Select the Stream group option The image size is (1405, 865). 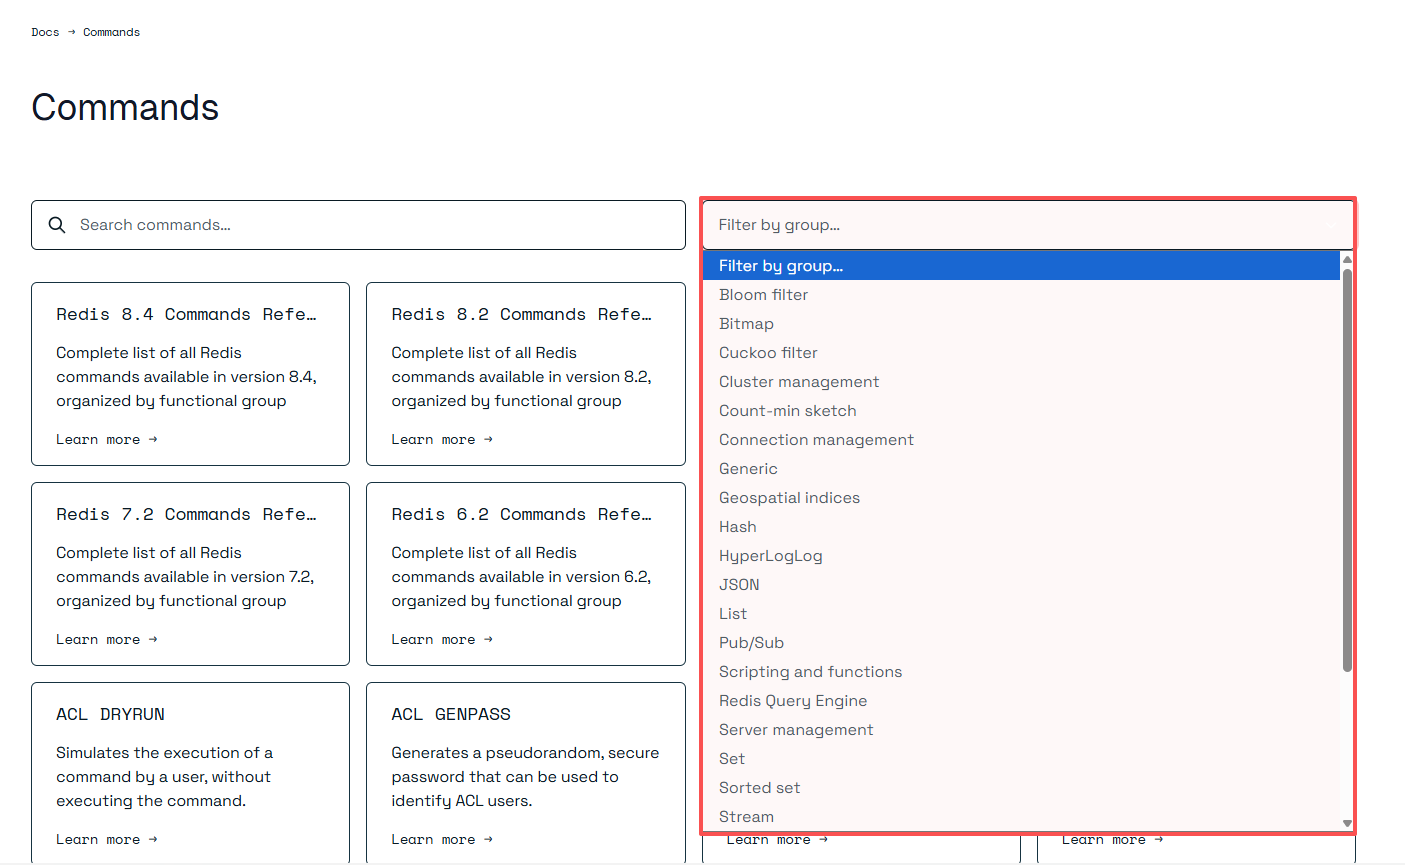pos(1021,817)
